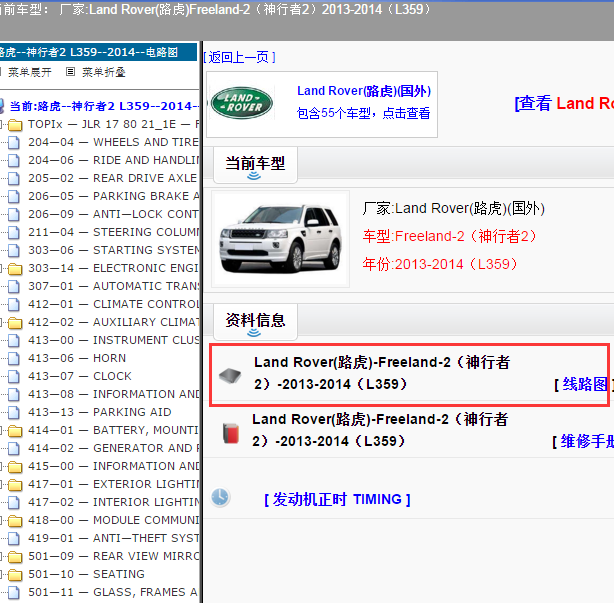Click the 查看 Land Rover link on right
Screen dimensions: 614x603
tap(564, 103)
